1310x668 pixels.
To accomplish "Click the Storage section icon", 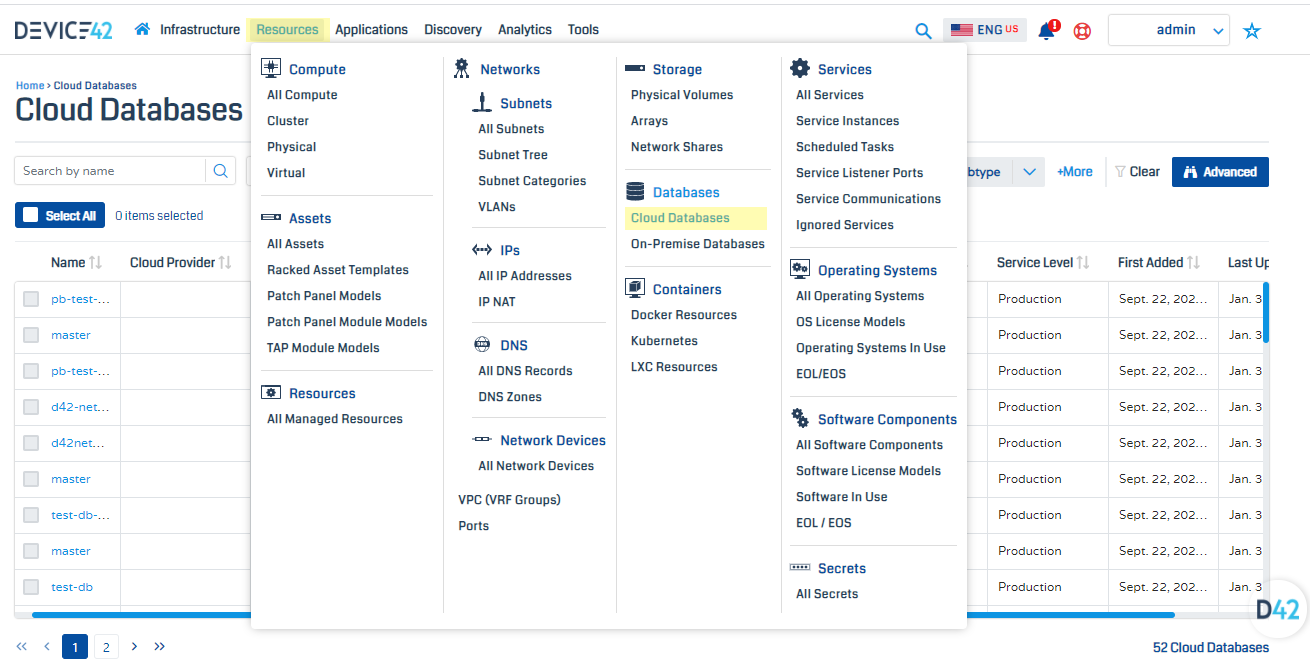I will tap(635, 69).
